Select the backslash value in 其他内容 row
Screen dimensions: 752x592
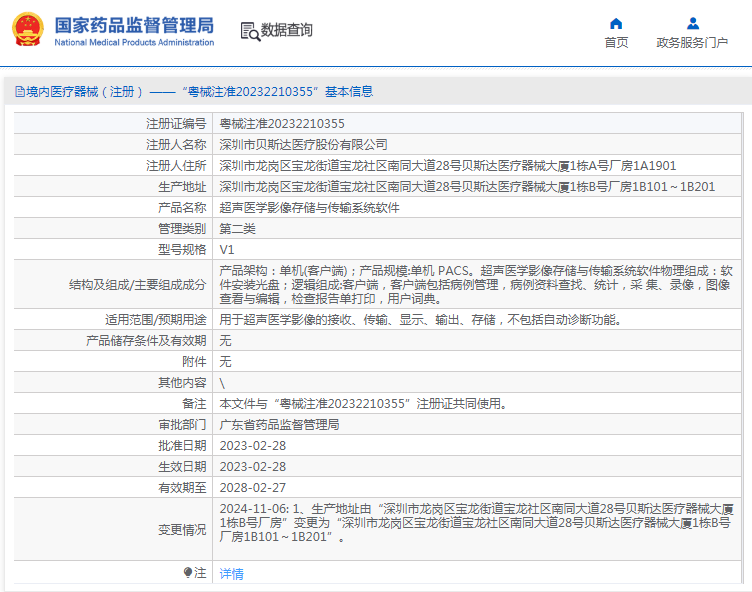[222, 383]
